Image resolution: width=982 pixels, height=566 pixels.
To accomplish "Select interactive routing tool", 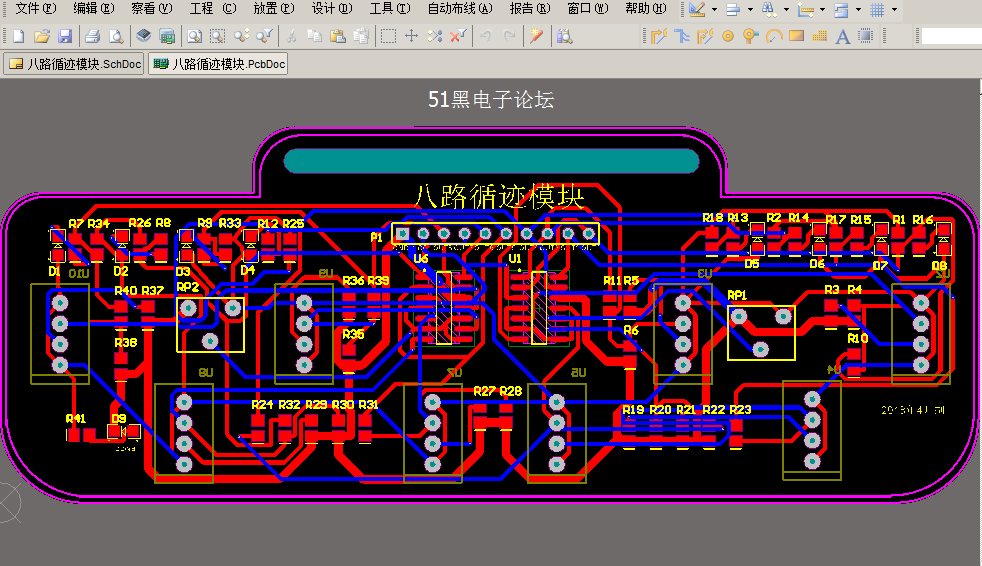I will point(659,36).
